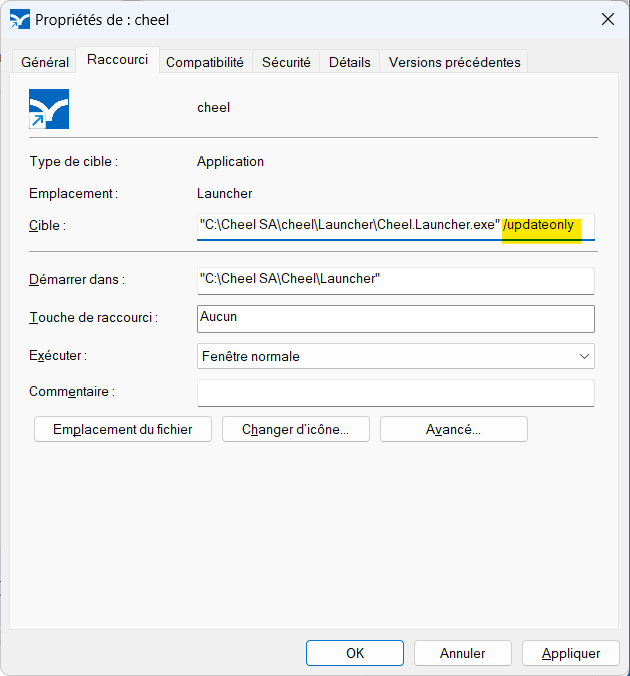630x676 pixels.
Task: Click the Type de cible label
Action: 74,162
